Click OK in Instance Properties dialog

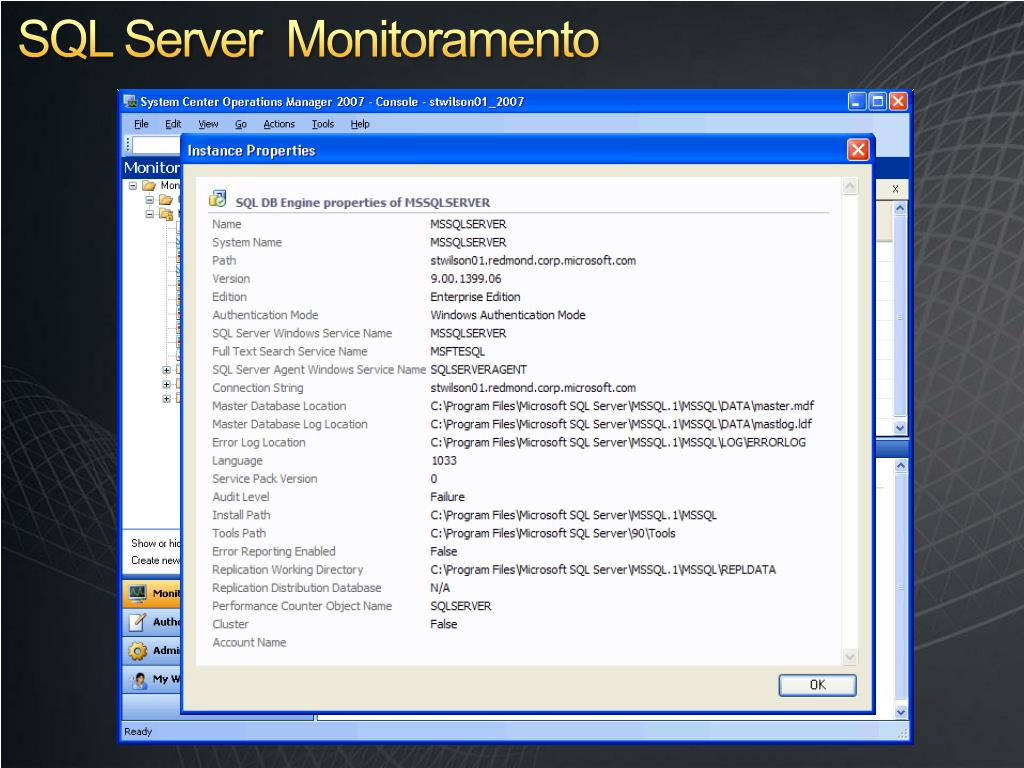click(817, 685)
